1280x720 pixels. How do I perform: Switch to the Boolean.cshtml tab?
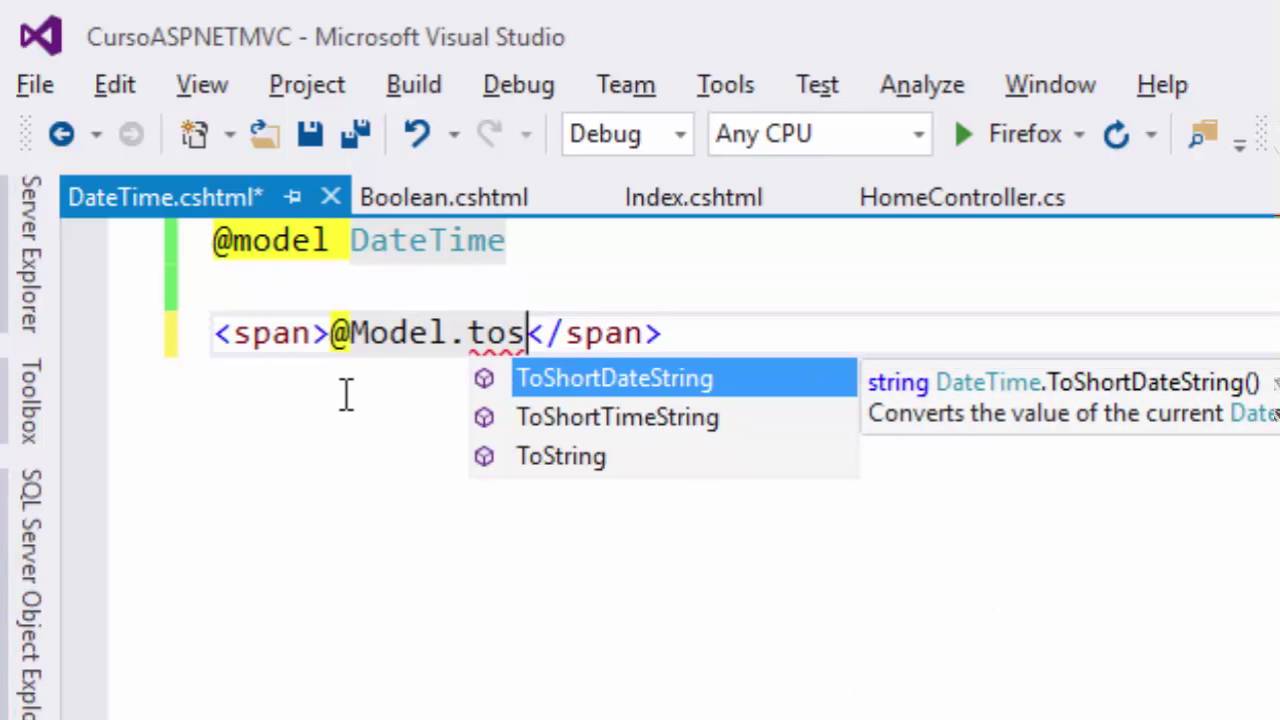coord(444,197)
